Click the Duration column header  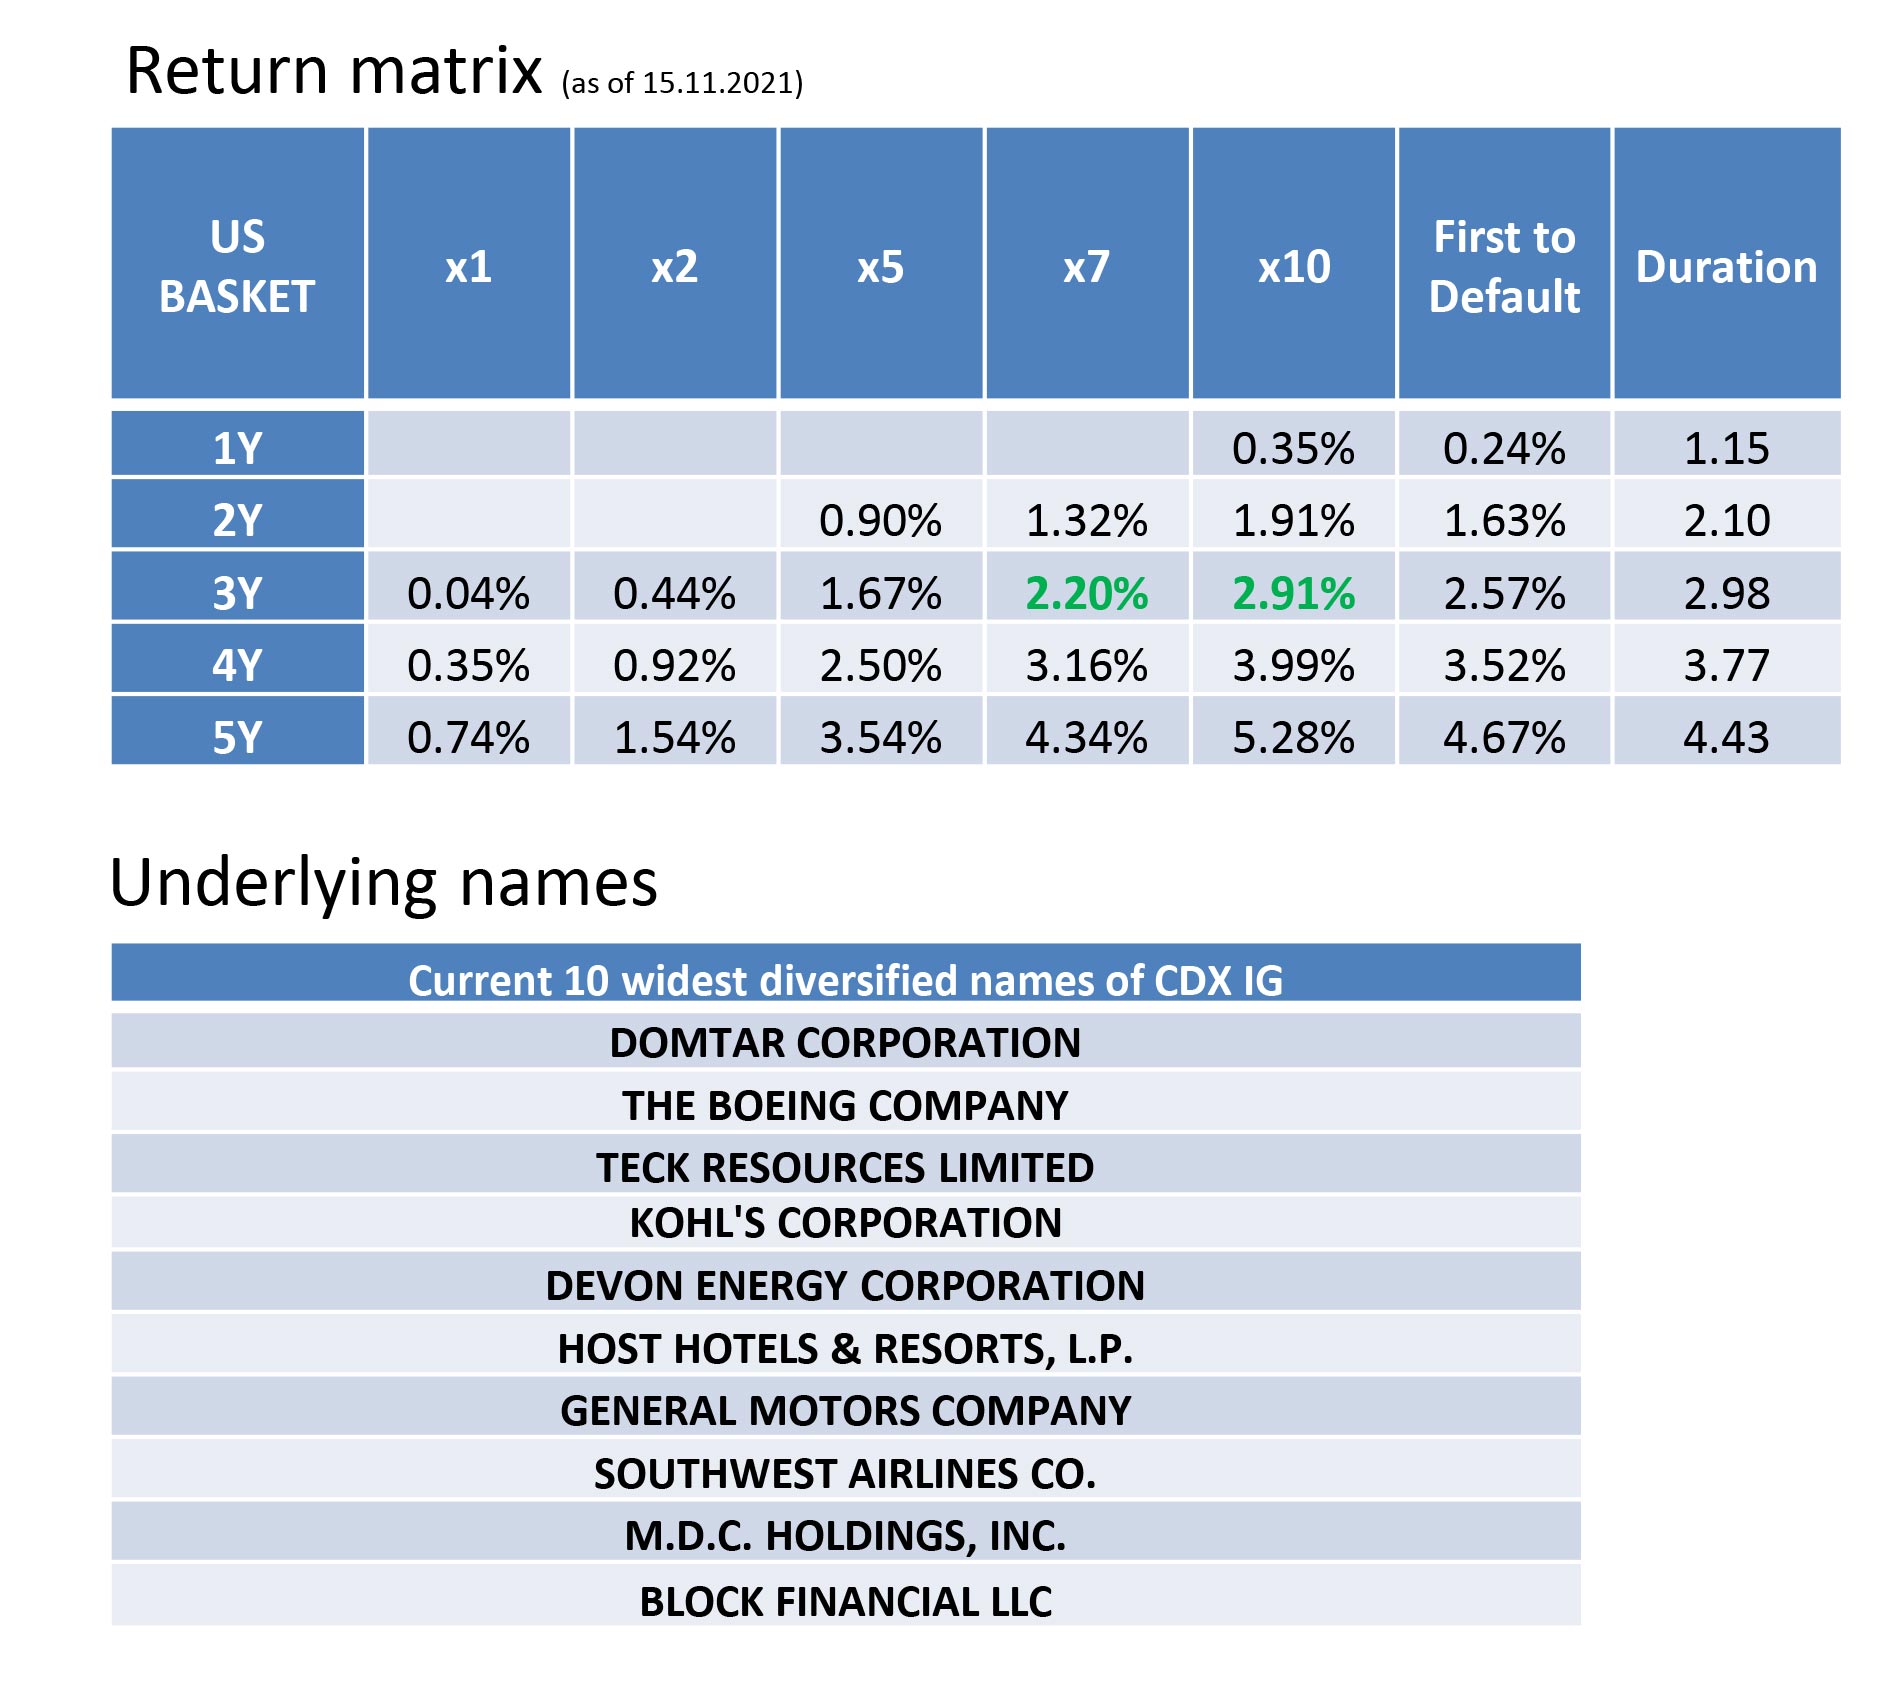tap(1727, 264)
